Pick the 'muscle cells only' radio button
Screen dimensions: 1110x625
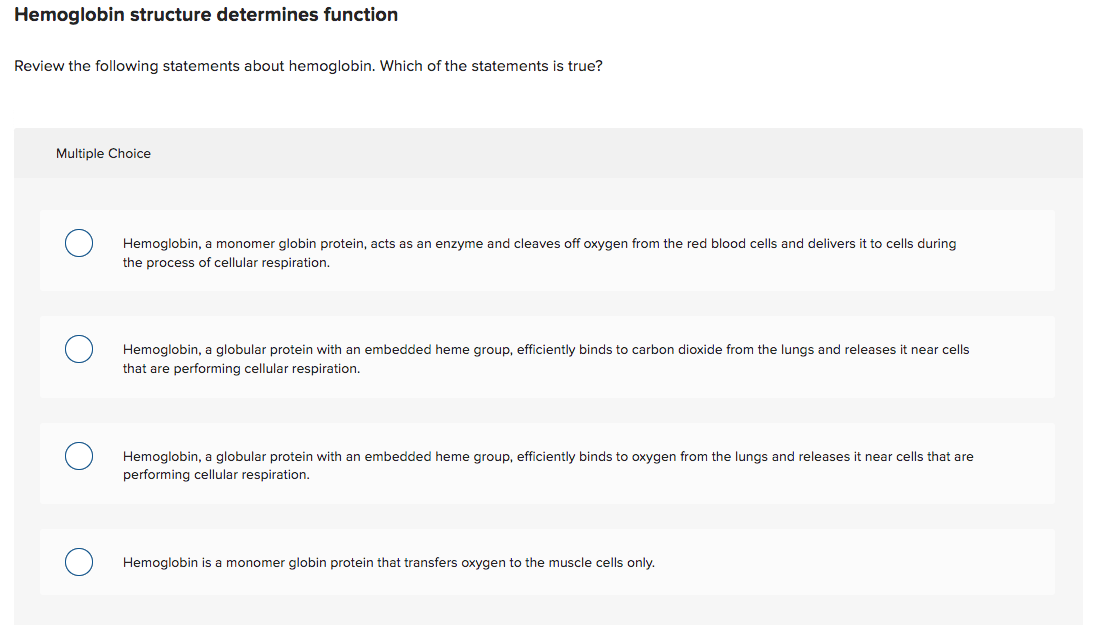tap(79, 562)
